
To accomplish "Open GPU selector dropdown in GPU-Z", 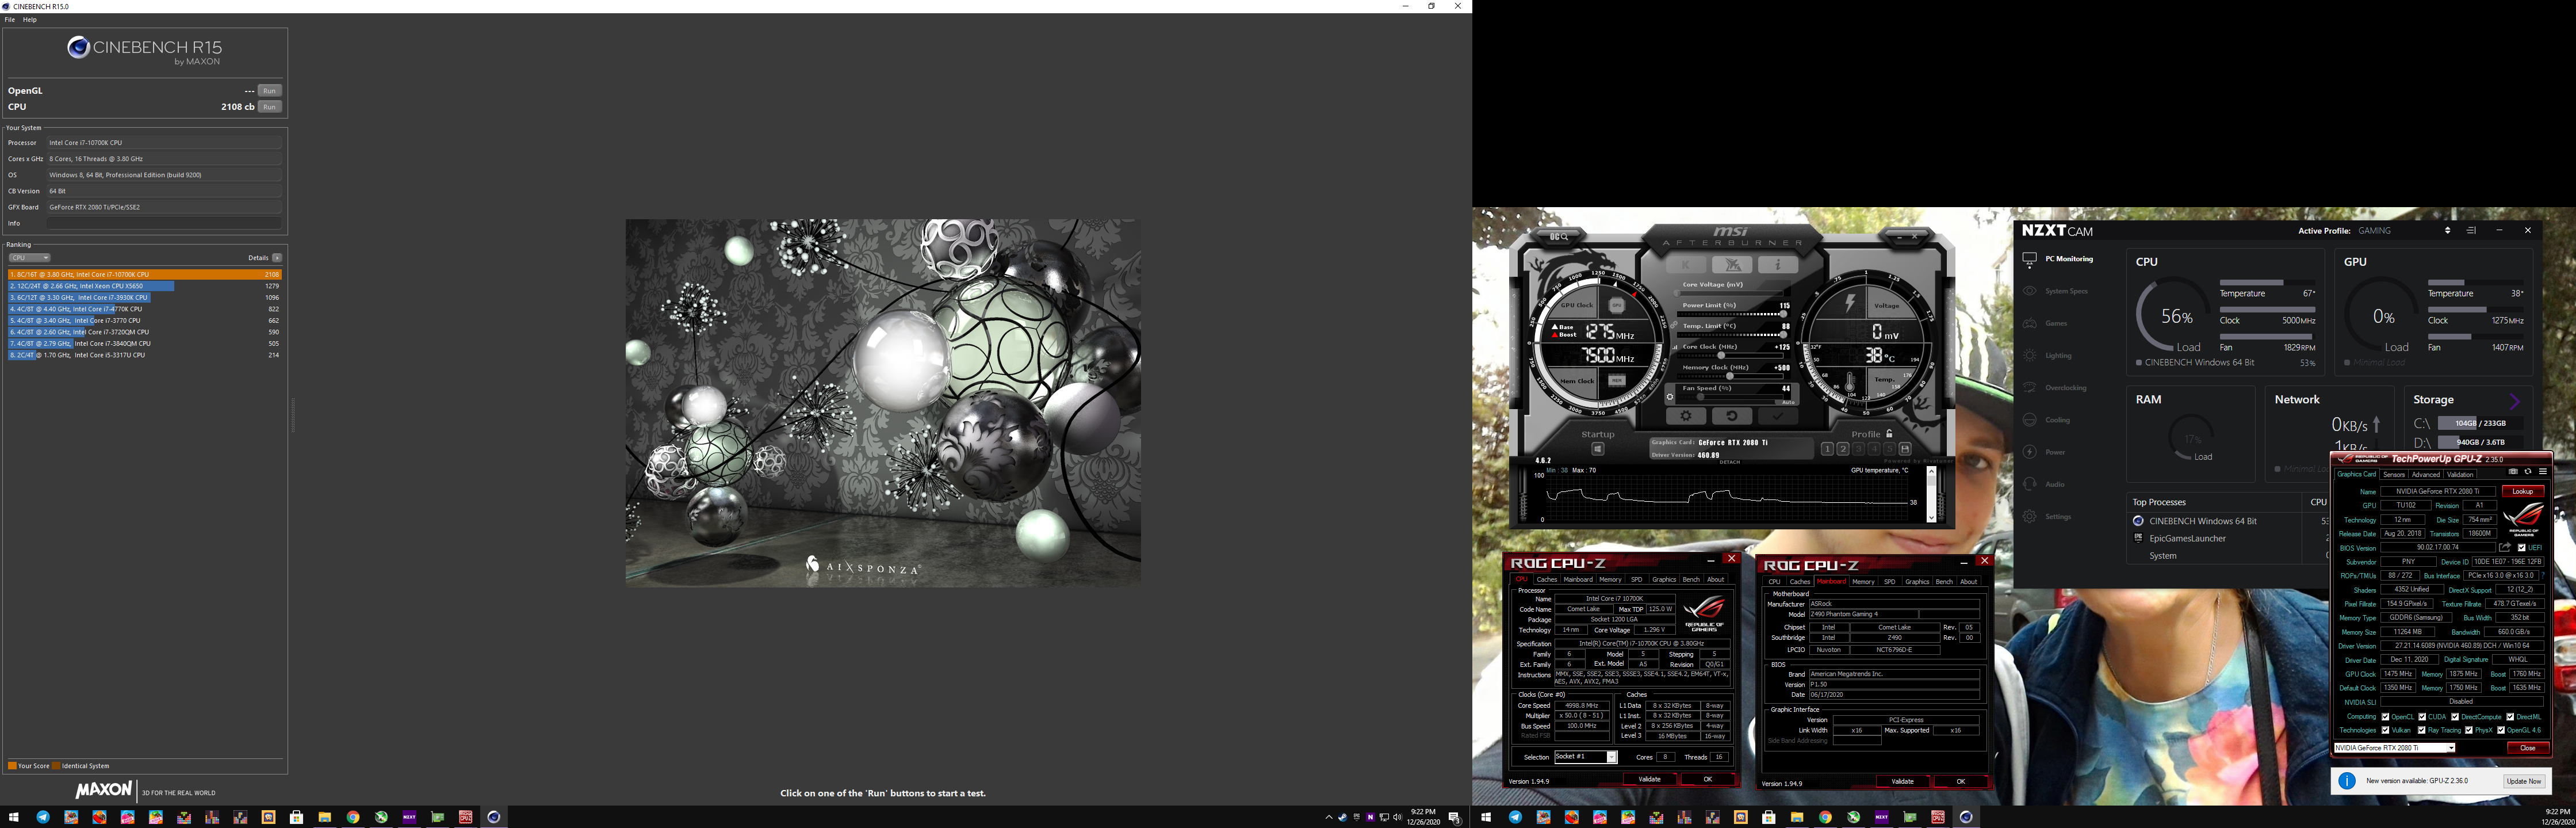I will (x=2395, y=748).
